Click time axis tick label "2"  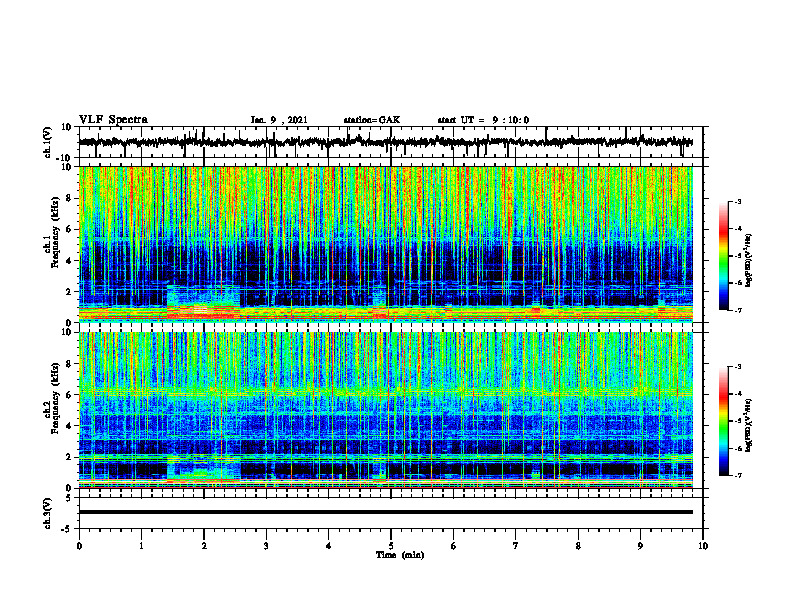tap(204, 546)
